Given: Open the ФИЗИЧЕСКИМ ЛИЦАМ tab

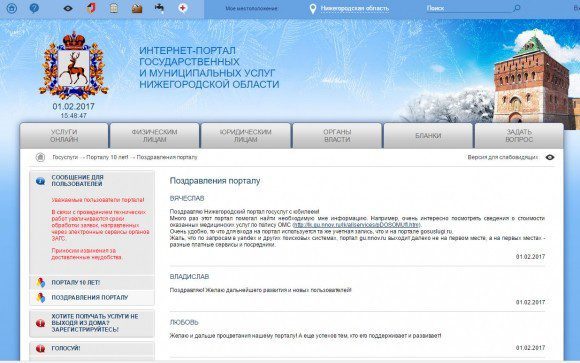Looking at the screenshot, I should pyautogui.click(x=155, y=136).
